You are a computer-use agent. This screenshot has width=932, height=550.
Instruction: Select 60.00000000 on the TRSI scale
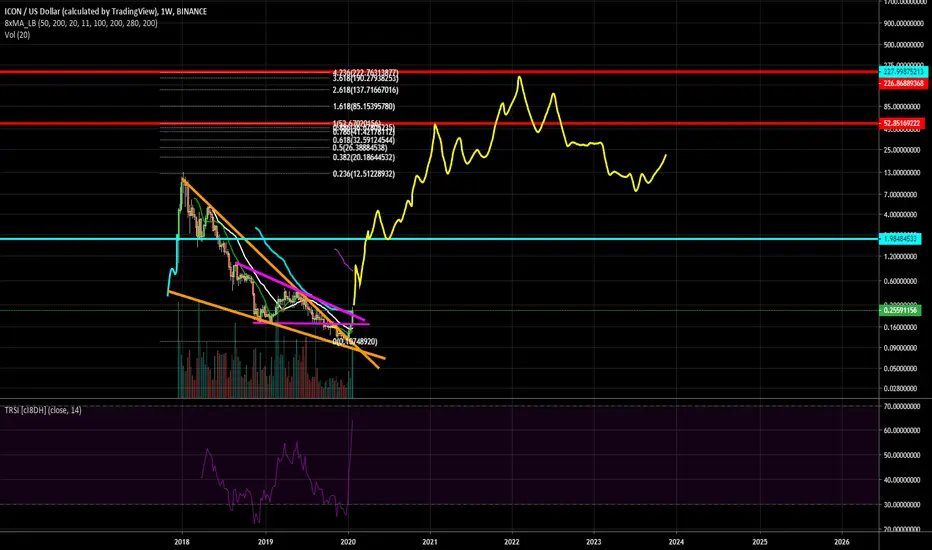click(x=902, y=430)
